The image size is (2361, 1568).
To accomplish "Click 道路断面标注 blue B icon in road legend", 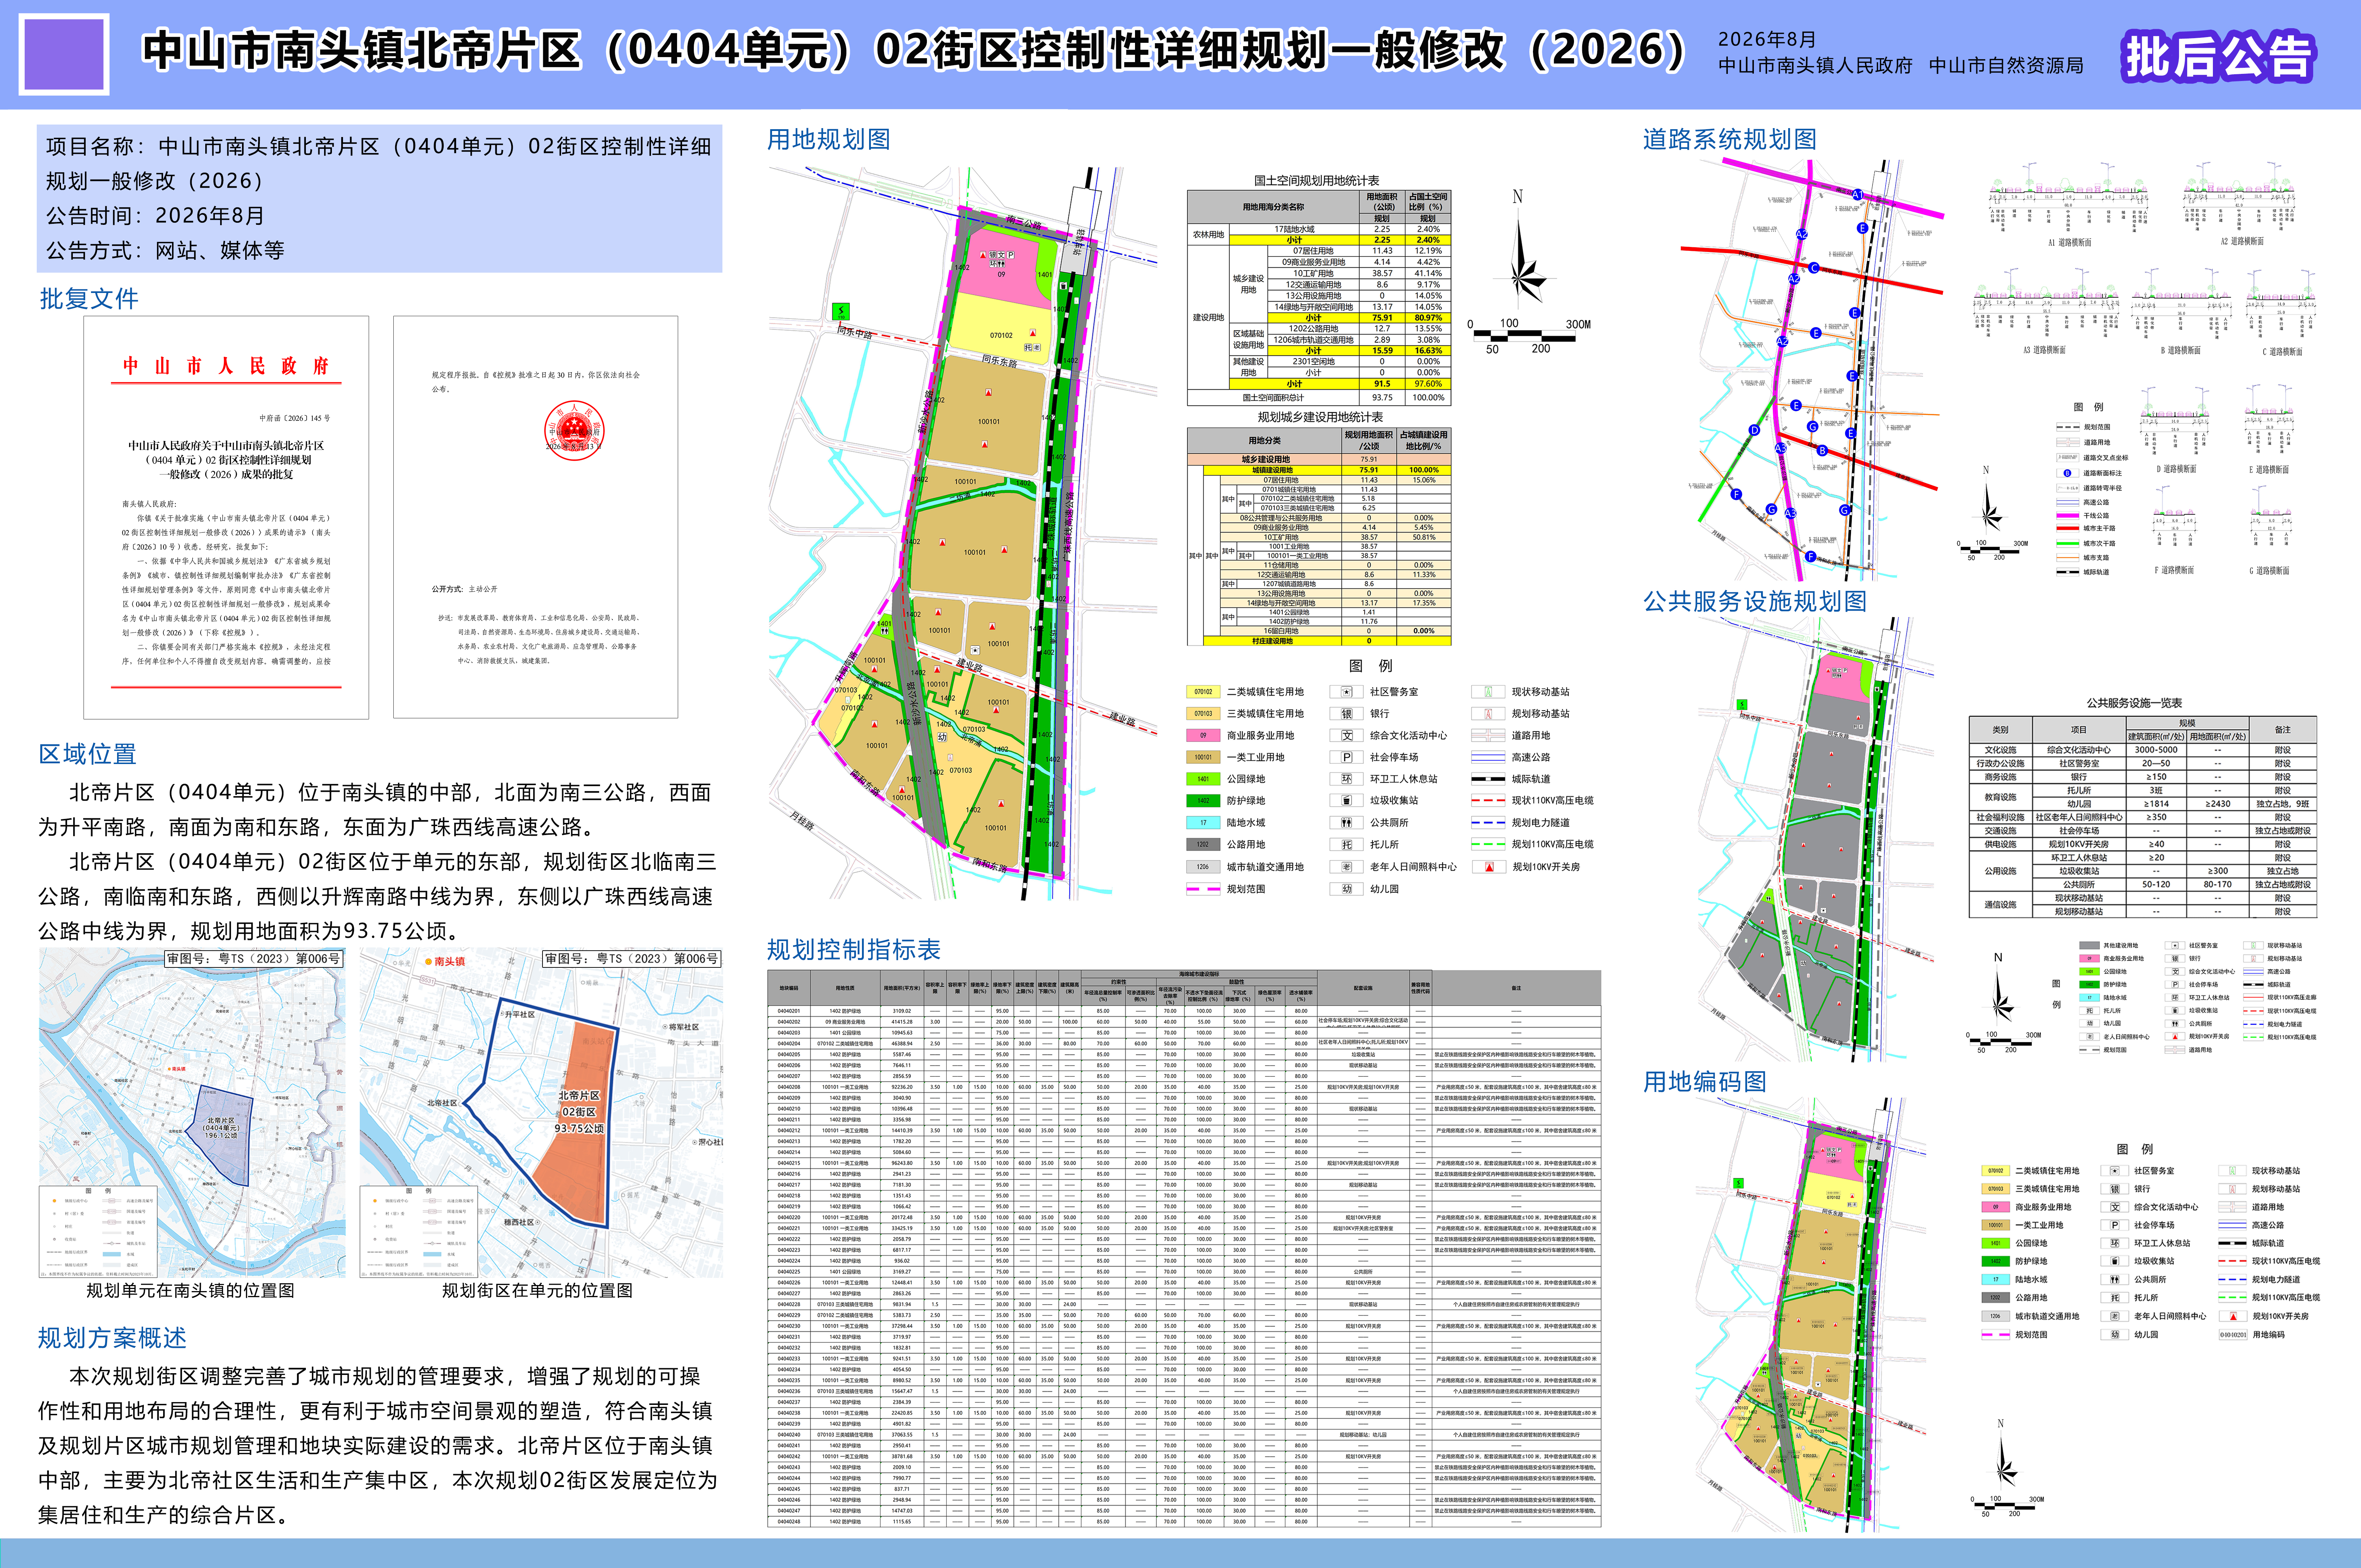I will coord(2067,473).
